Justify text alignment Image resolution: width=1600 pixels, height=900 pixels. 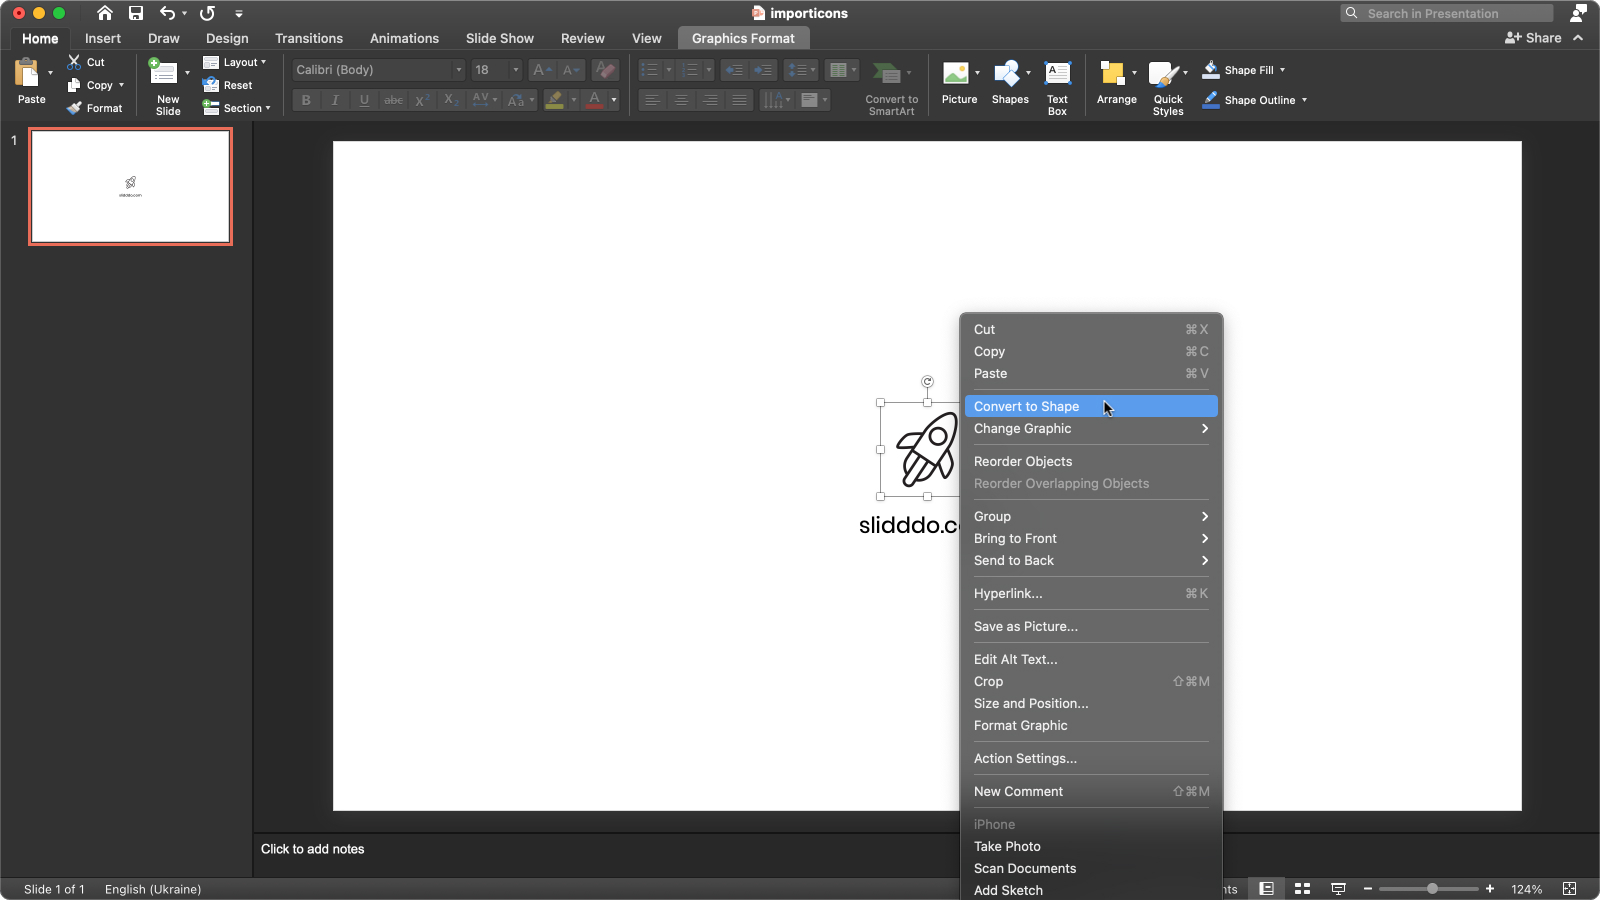(739, 100)
